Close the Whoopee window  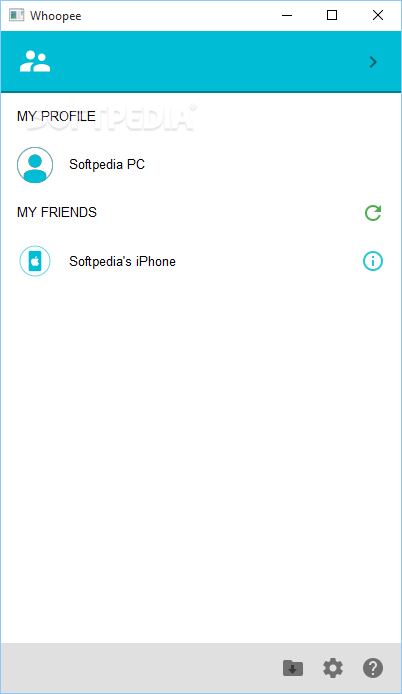tap(378, 15)
